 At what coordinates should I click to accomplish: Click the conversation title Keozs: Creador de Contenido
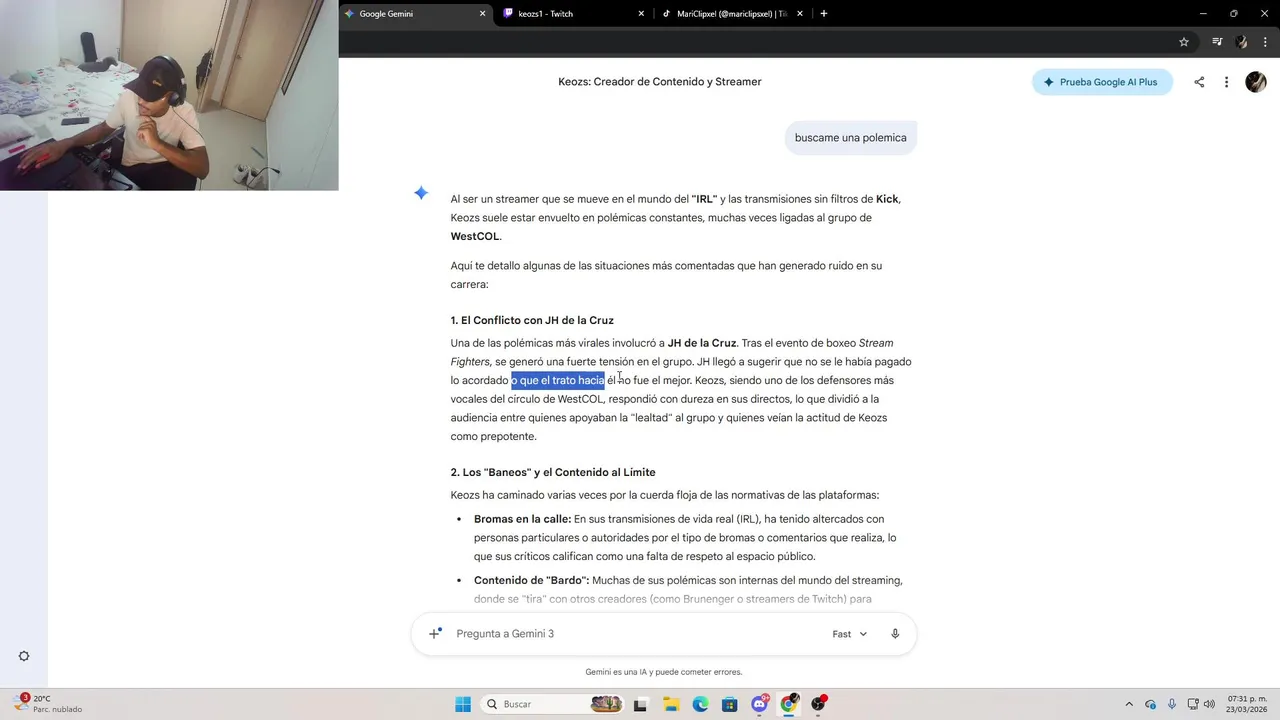click(x=660, y=82)
